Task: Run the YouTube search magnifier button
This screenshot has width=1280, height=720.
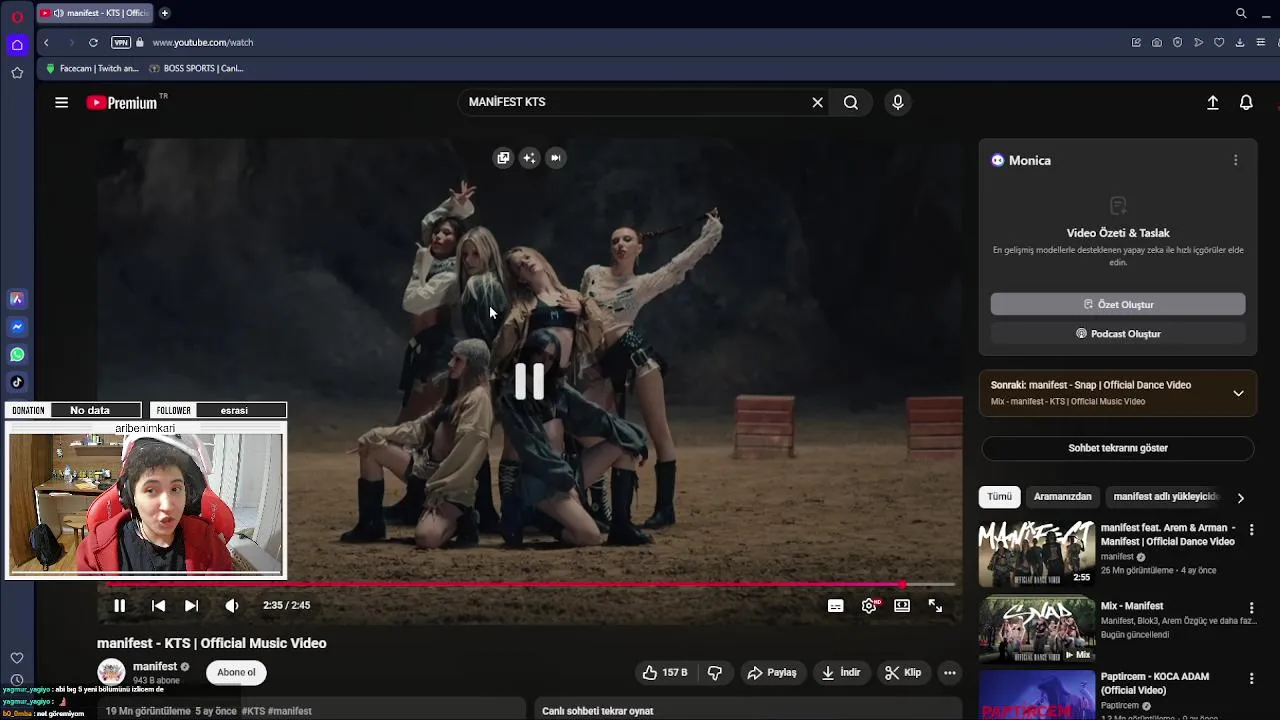Action: click(851, 102)
